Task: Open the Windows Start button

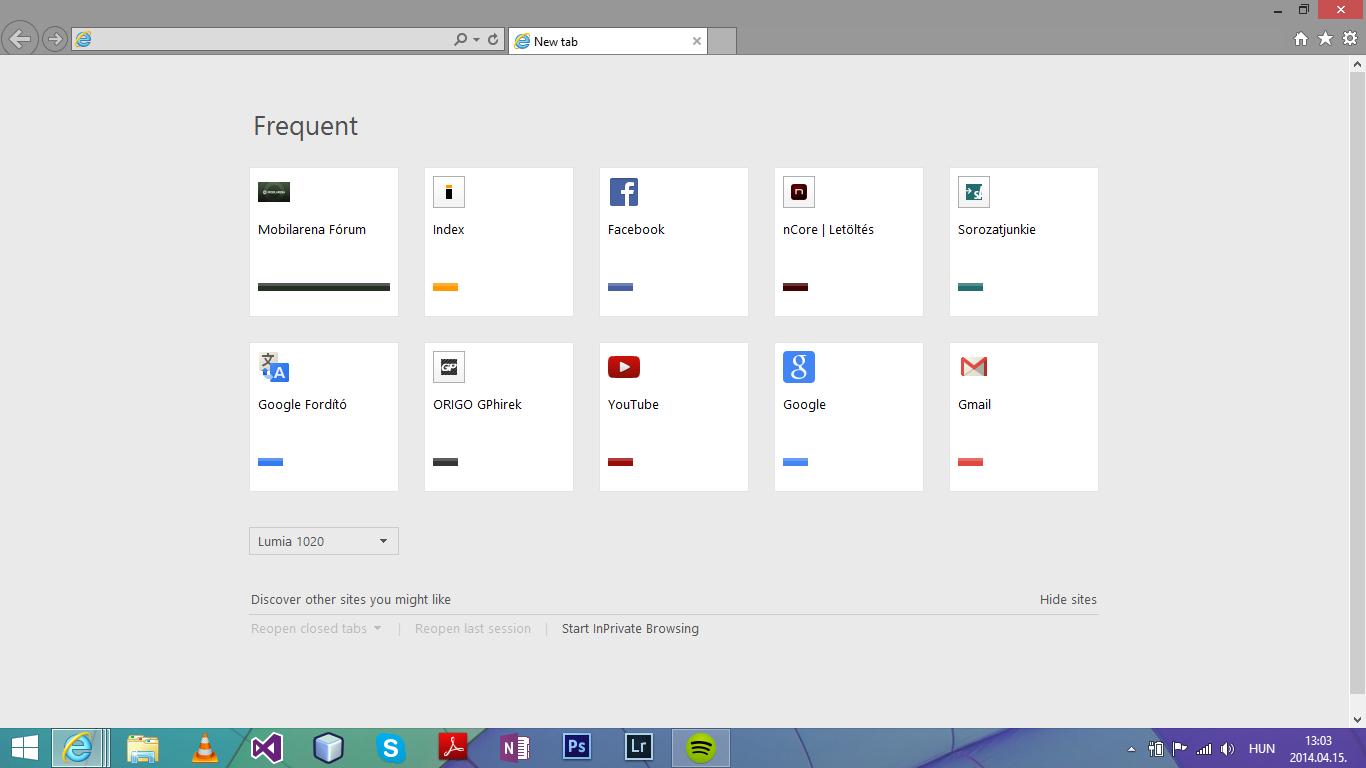Action: (24, 748)
